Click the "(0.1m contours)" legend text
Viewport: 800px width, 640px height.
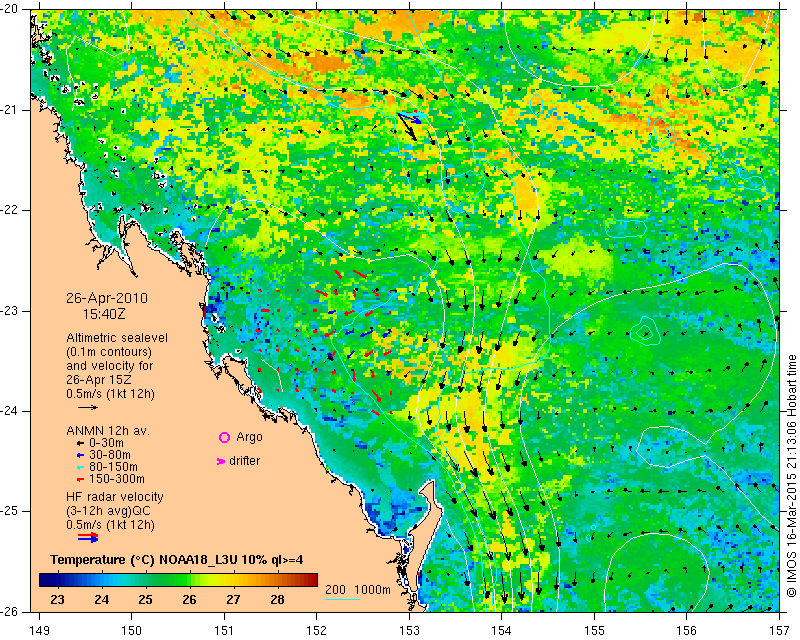point(109,352)
